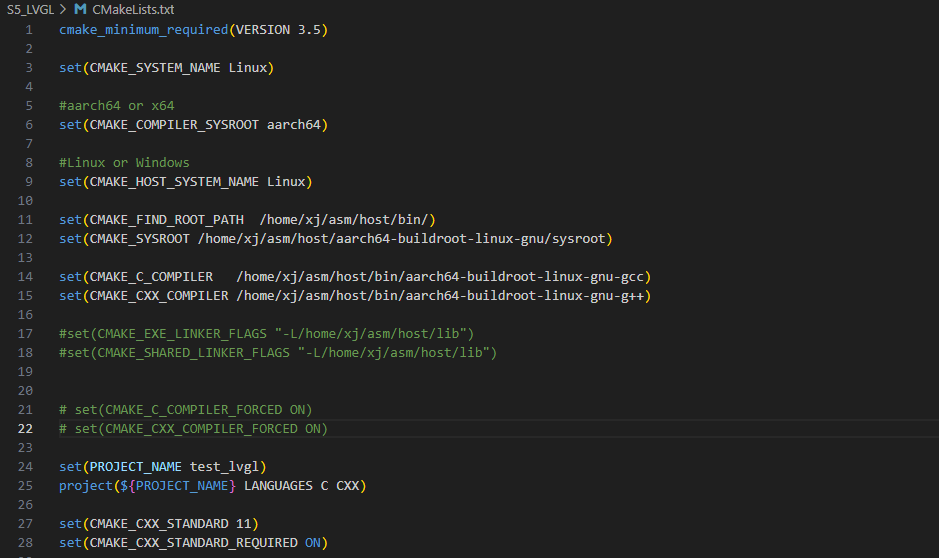Click ON value in CMAKE_CXX_STANDARD_REQUIRED line

point(313,542)
